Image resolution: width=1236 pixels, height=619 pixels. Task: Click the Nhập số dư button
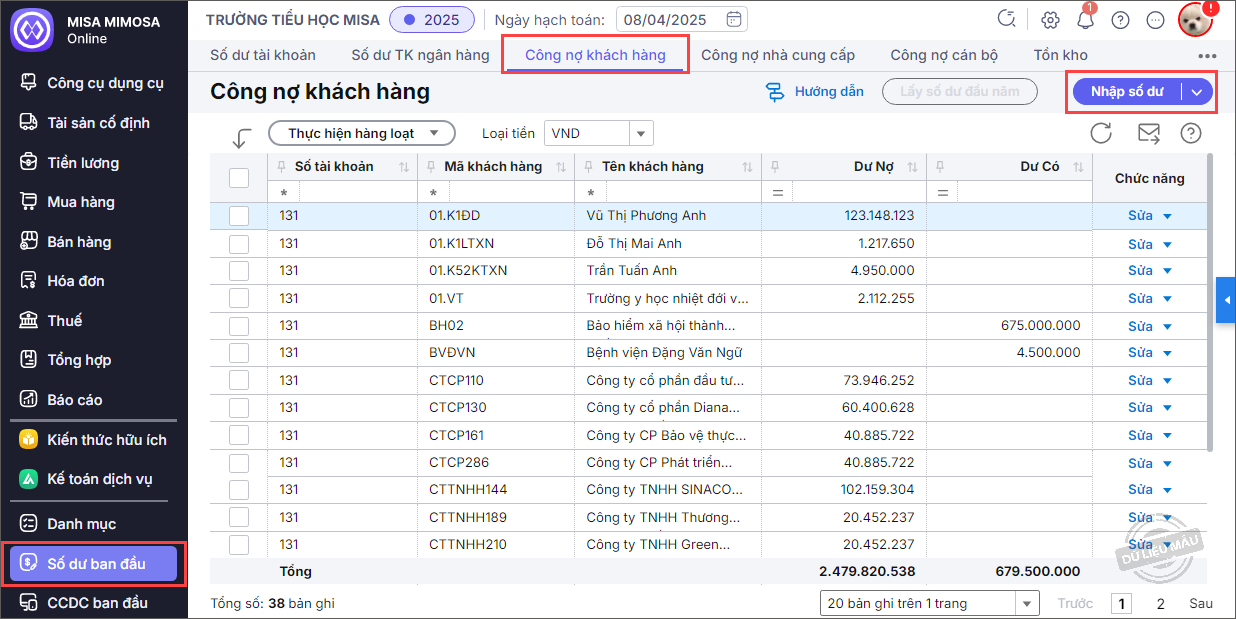coord(1127,92)
